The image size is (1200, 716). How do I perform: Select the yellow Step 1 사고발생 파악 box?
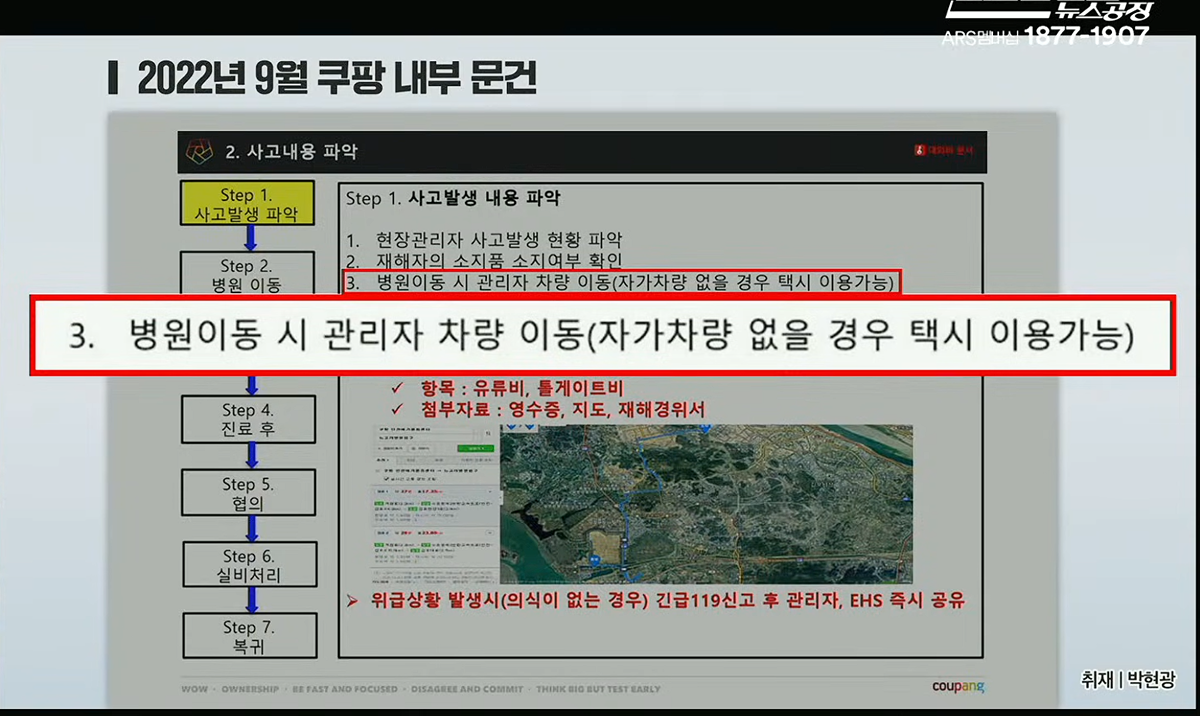tap(247, 204)
